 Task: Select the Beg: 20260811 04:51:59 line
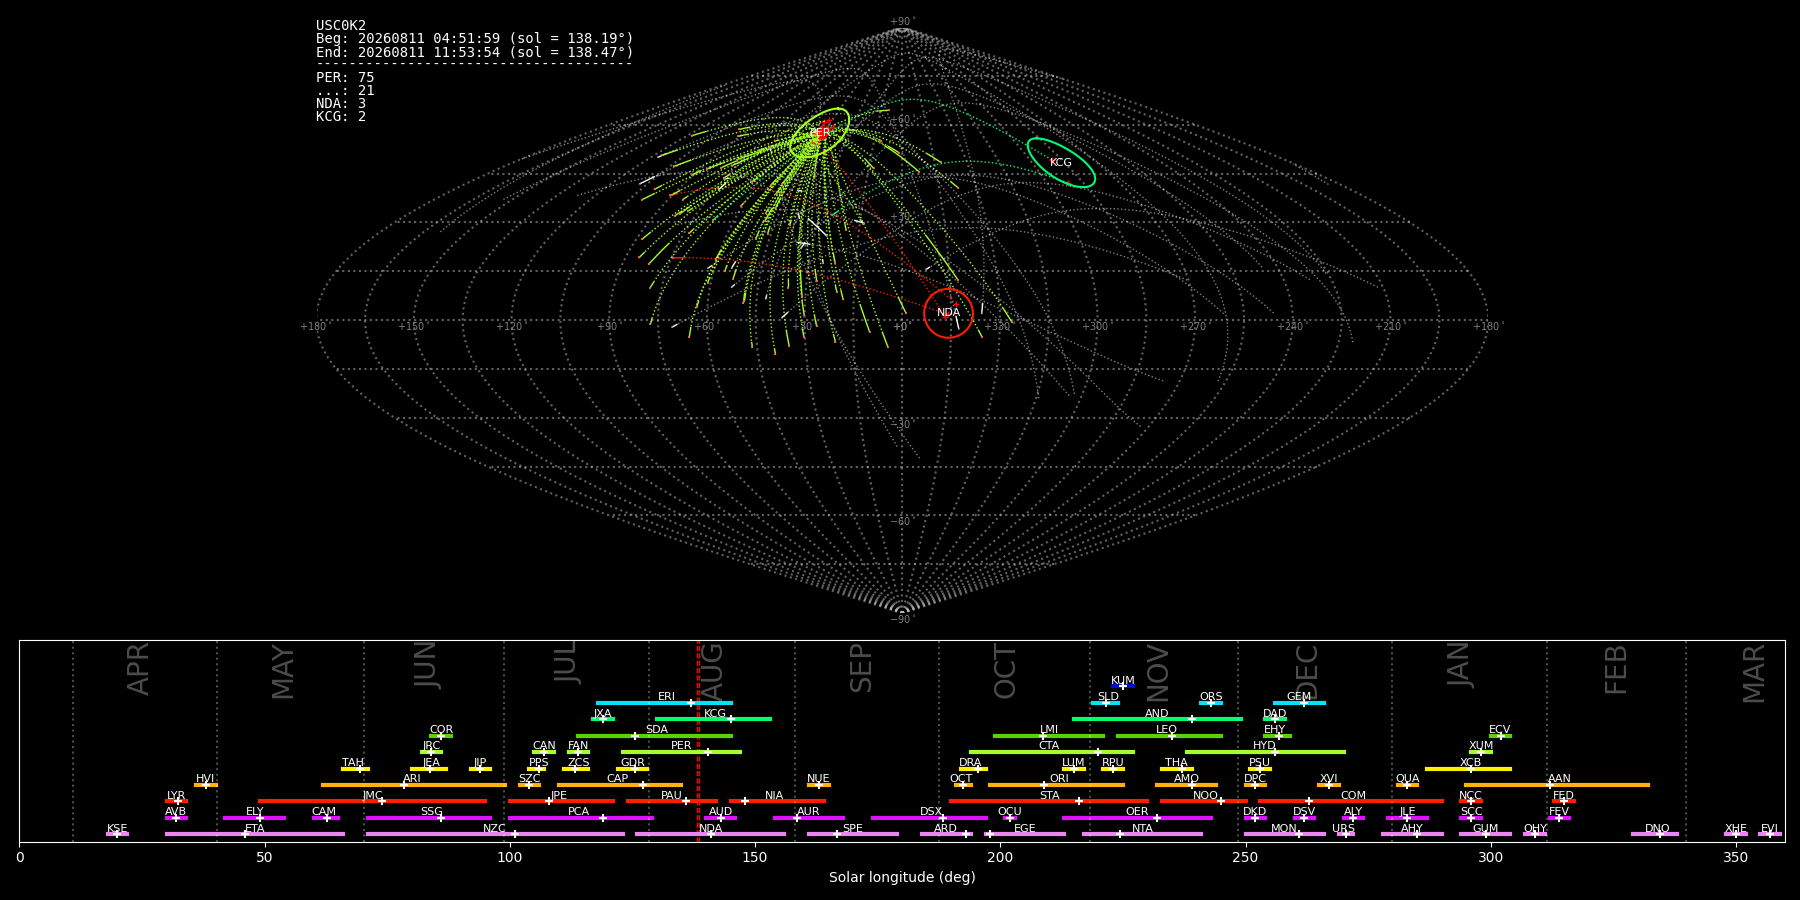tap(475, 39)
